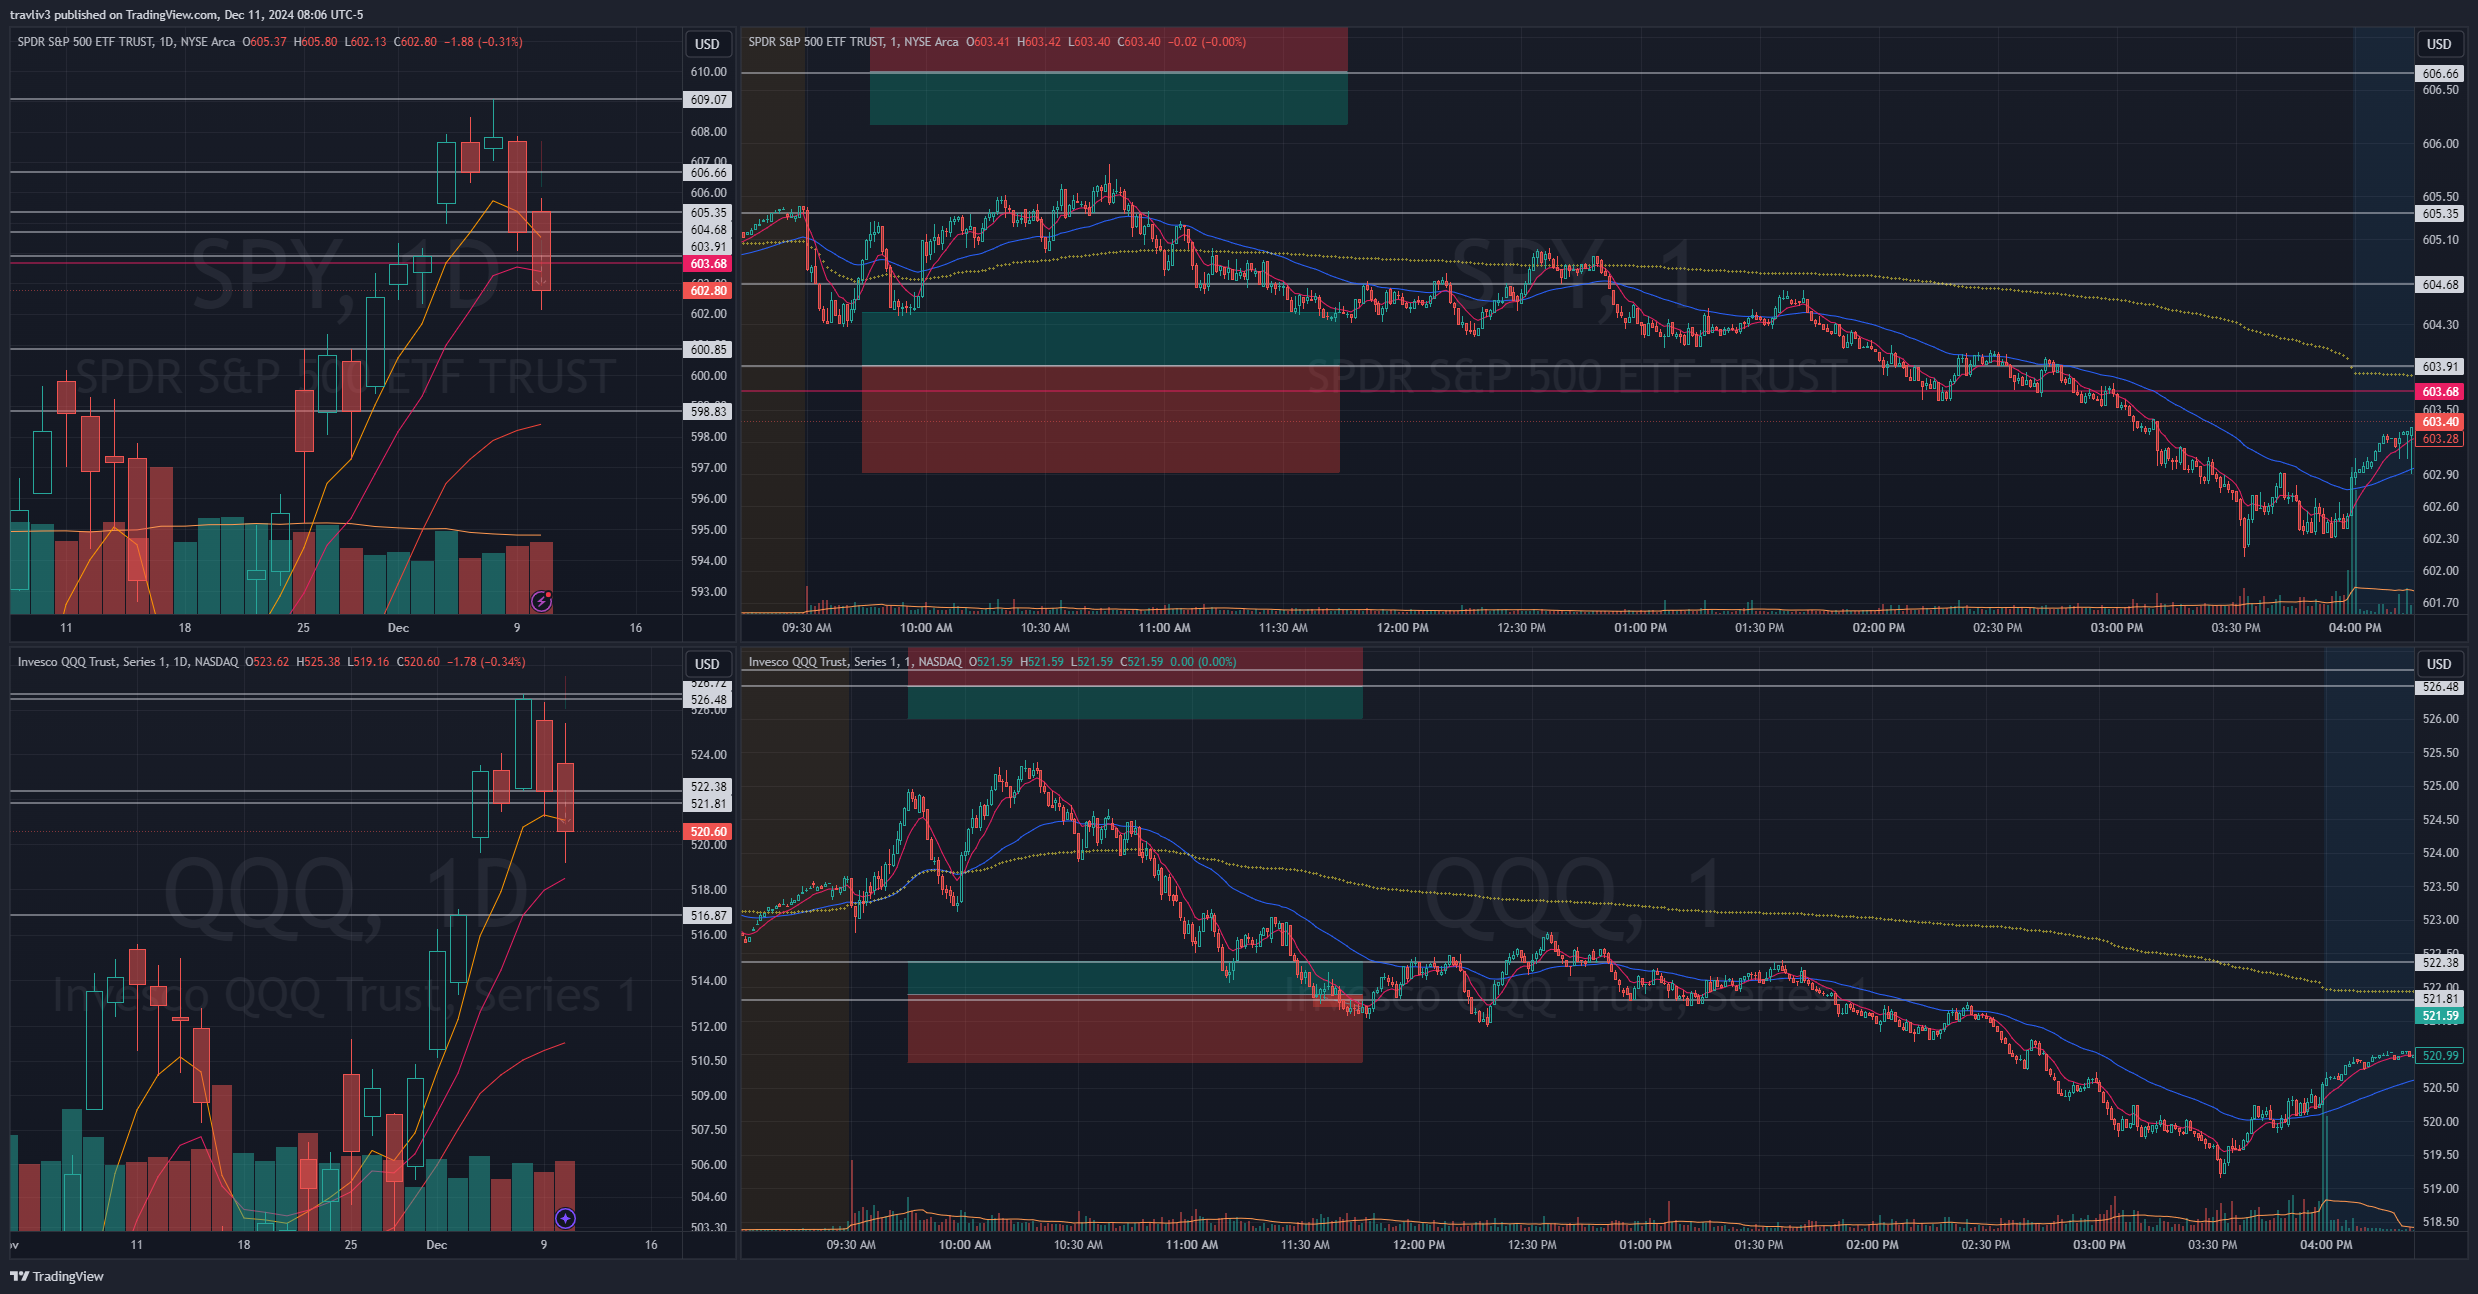Click the purple lightning news icon on SPY daily chart
This screenshot has height=1294, width=2478.
pyautogui.click(x=541, y=601)
